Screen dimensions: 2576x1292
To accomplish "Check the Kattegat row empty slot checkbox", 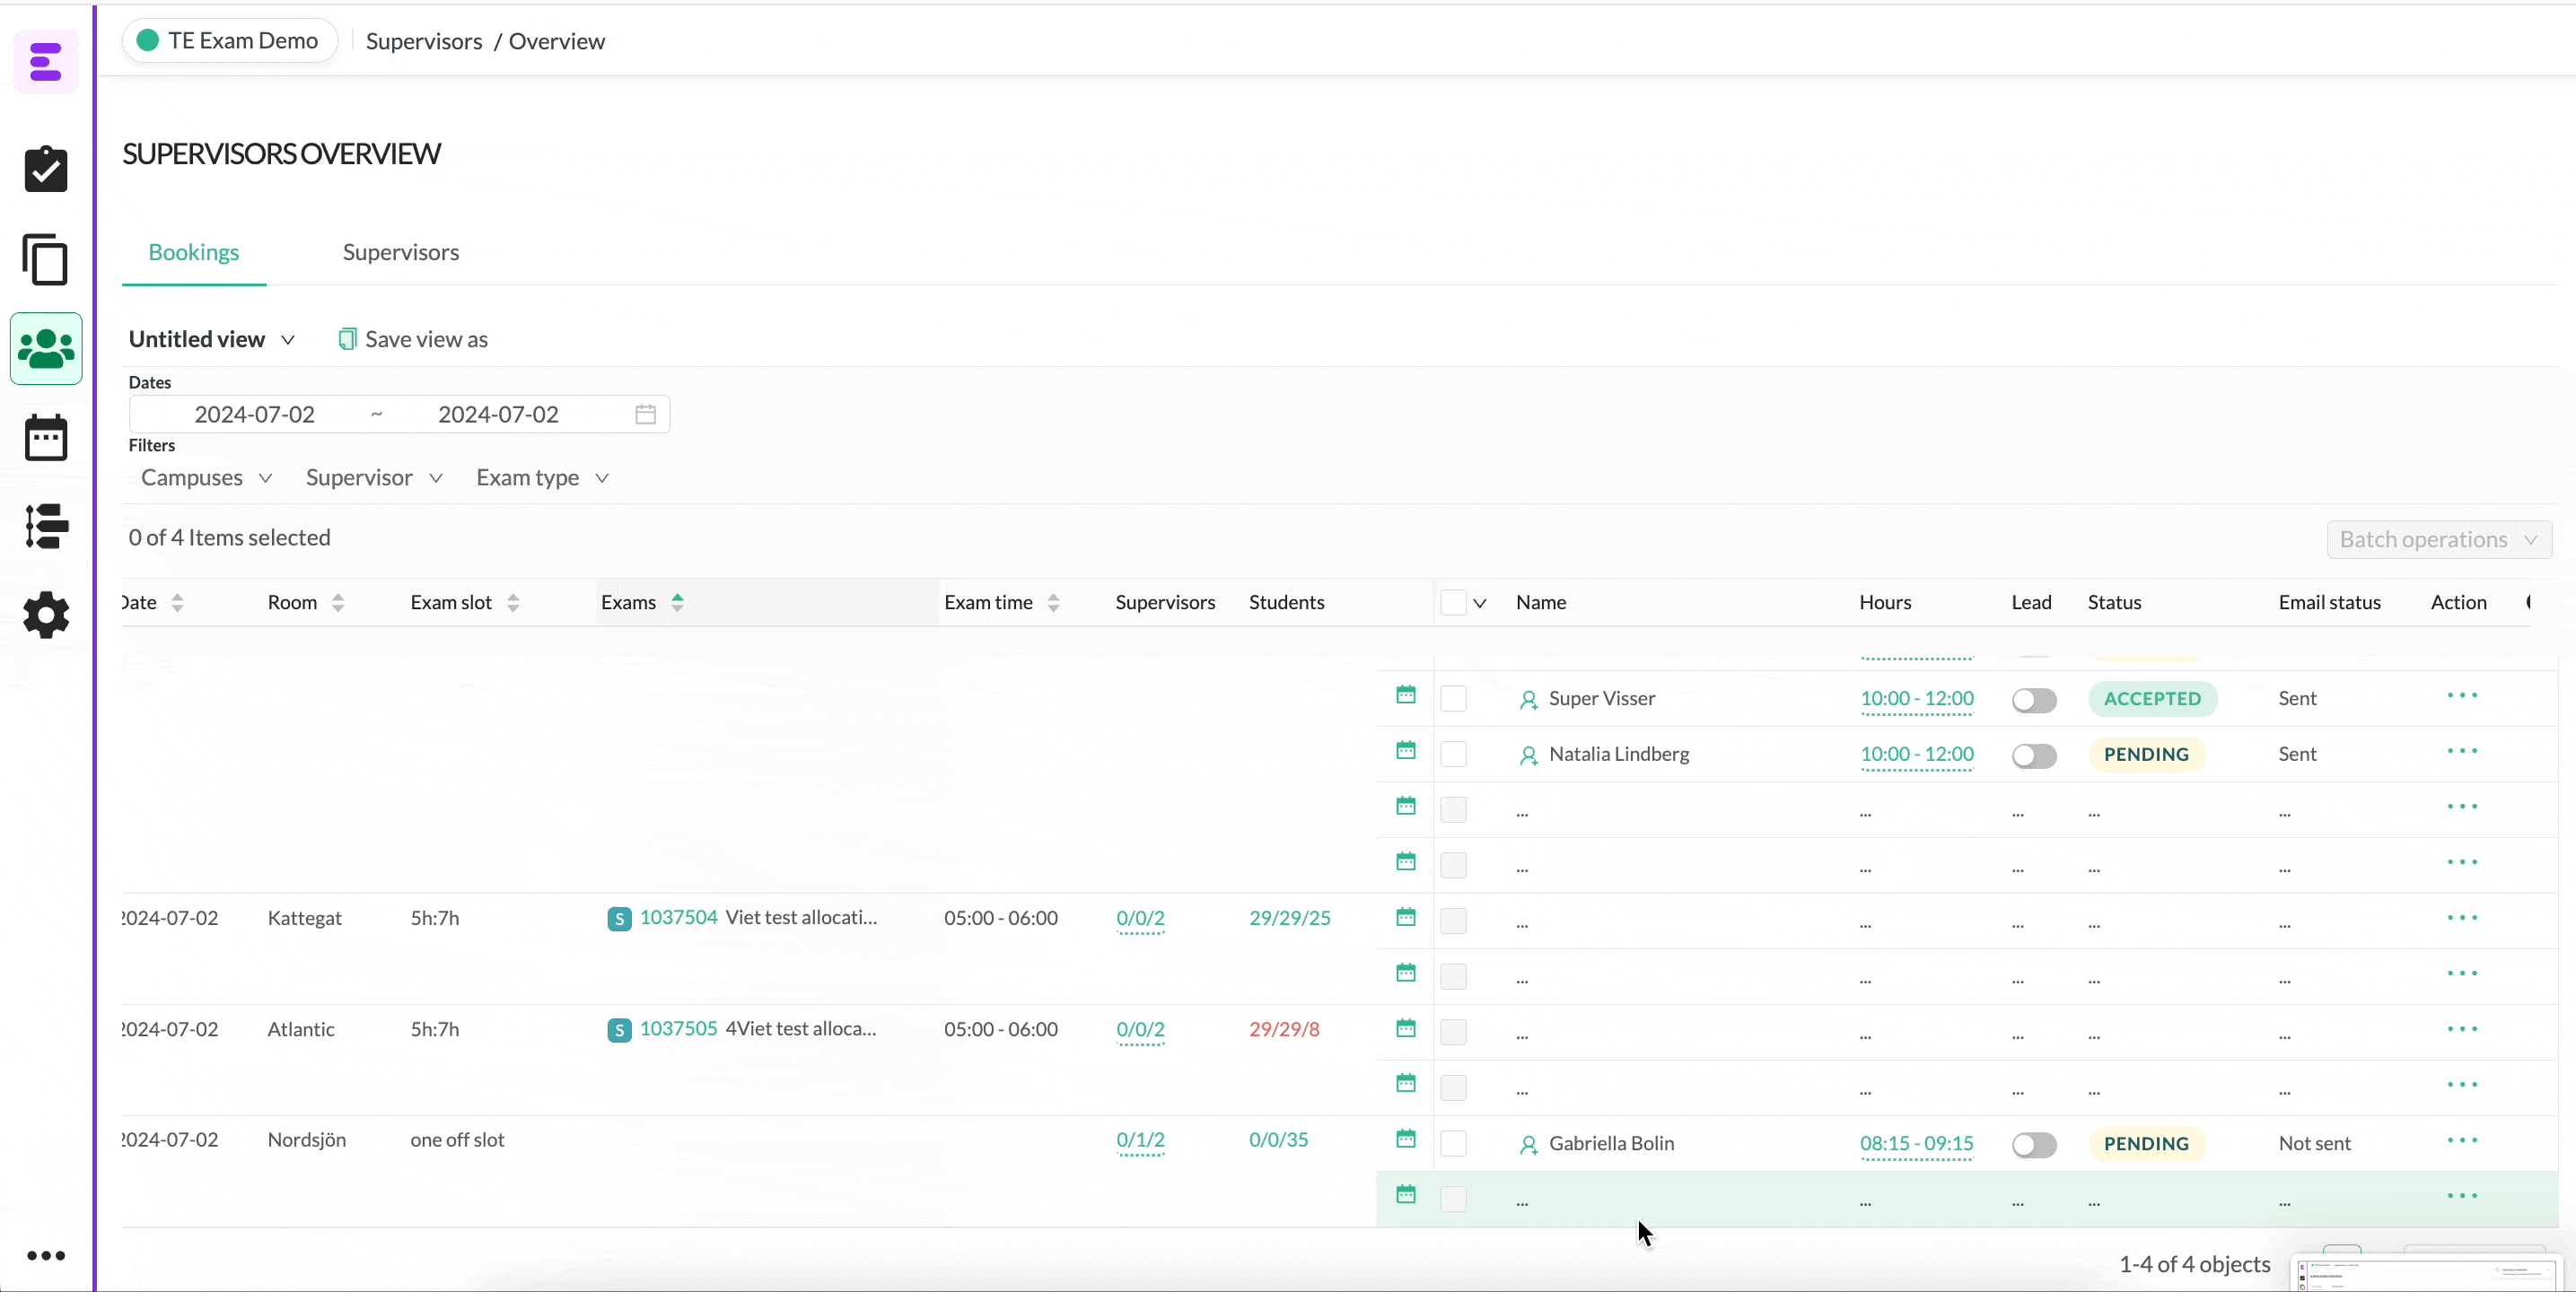I will coord(1453,921).
